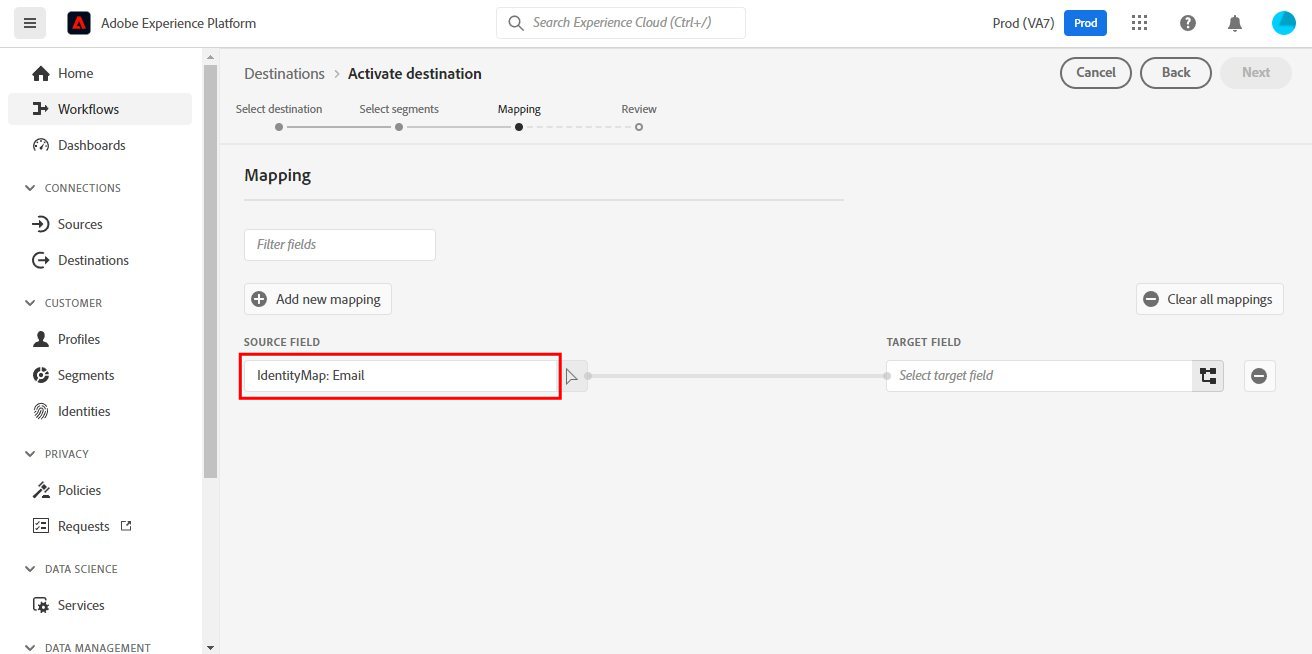Screen dimensions: 1312x654
Task: Click the help question mark icon
Action: click(x=1188, y=23)
